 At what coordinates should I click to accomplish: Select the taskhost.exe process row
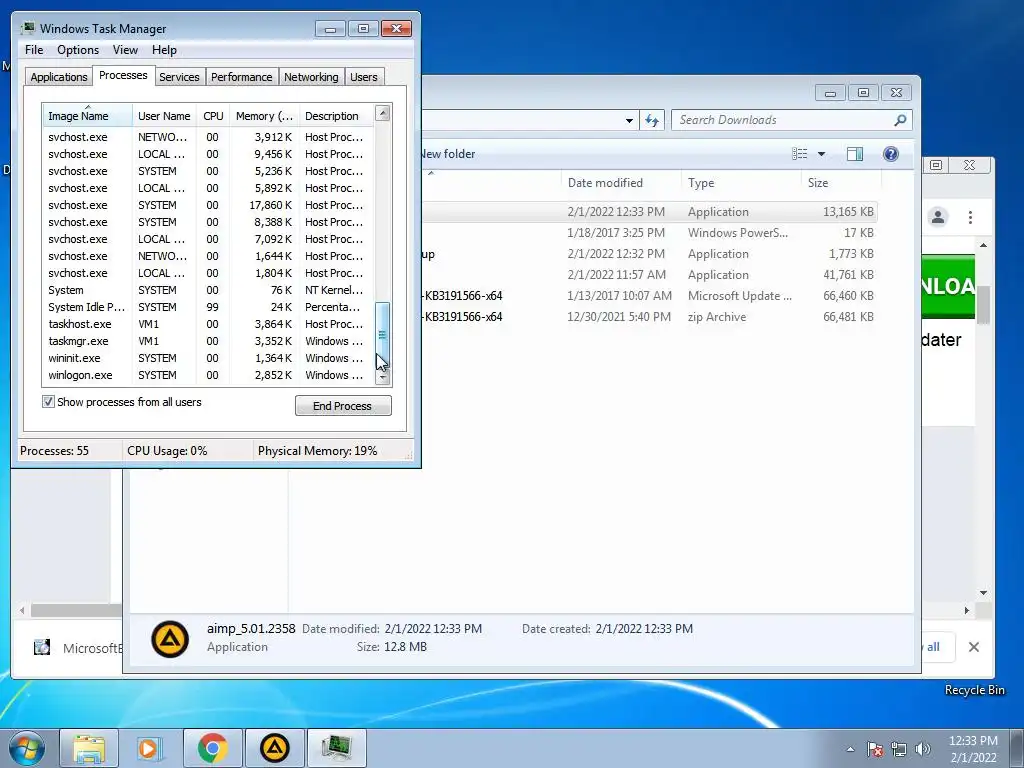pos(208,324)
